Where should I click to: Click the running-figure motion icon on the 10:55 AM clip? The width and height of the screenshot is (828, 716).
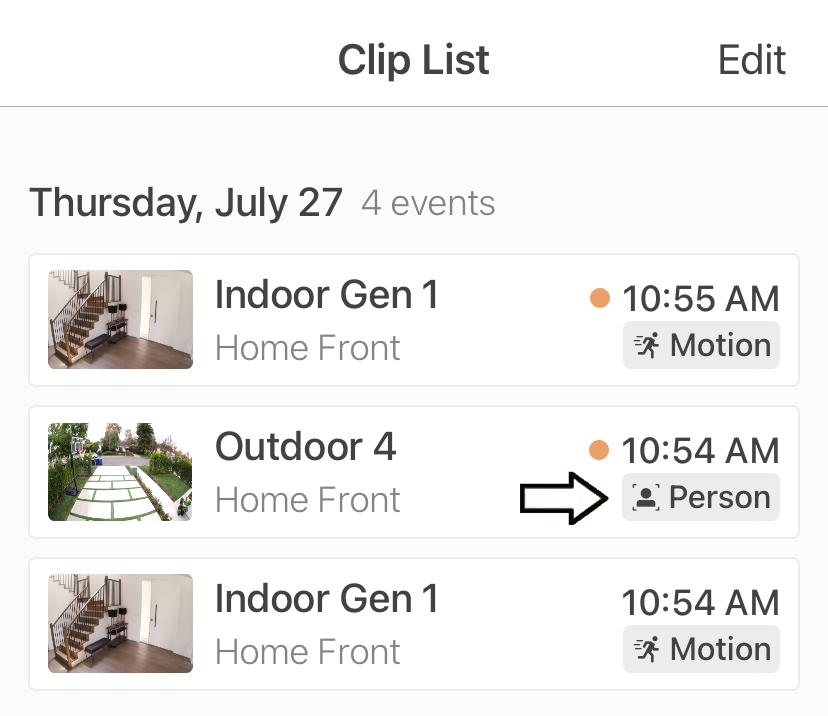click(x=647, y=346)
